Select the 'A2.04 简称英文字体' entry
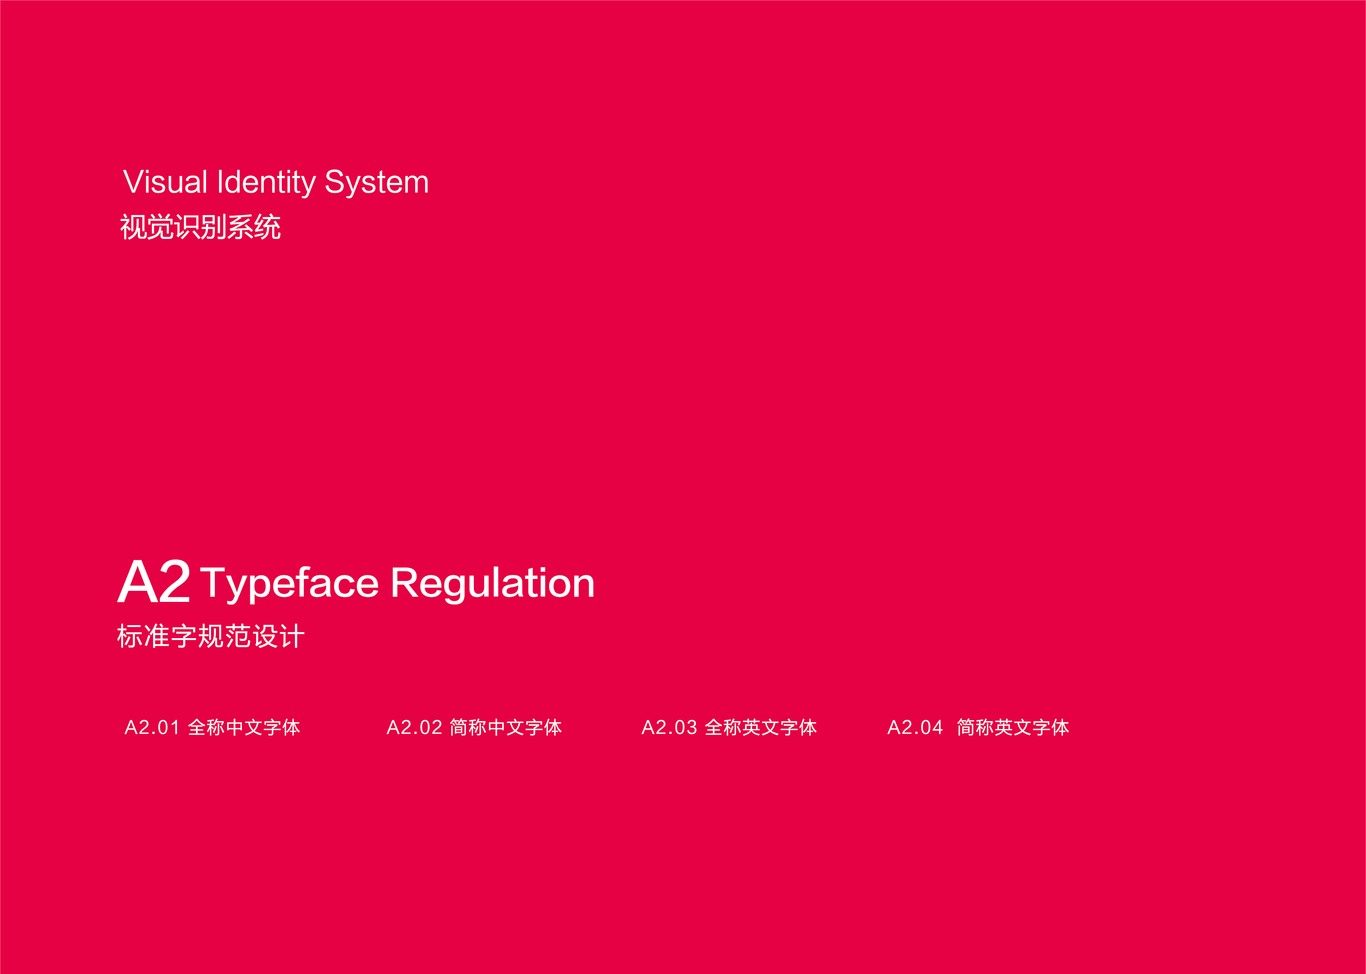Screen dimensions: 1366x974 [978, 727]
